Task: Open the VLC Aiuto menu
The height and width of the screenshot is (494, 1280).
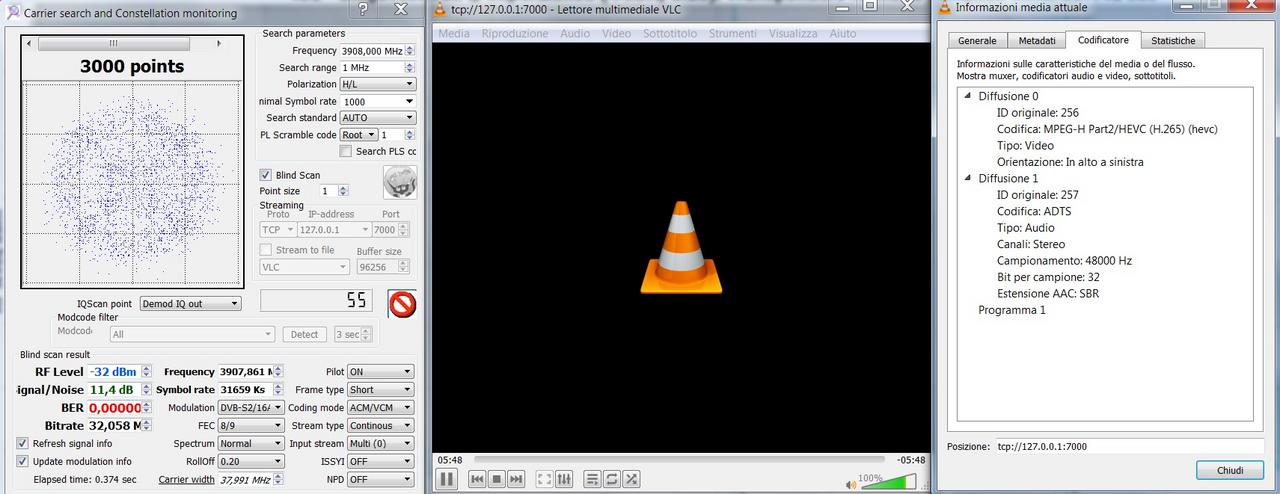Action: click(843, 33)
